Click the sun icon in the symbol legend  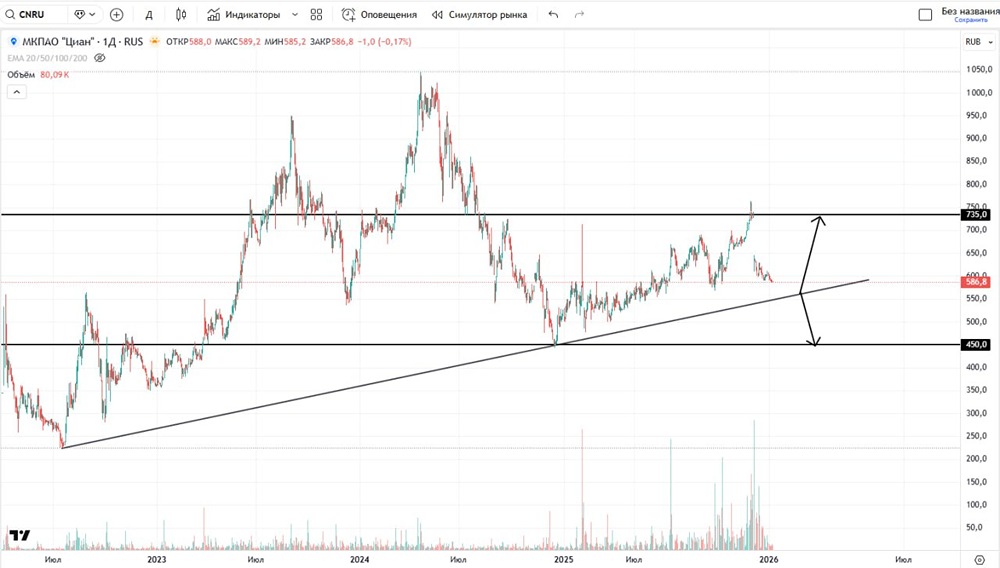coord(154,41)
